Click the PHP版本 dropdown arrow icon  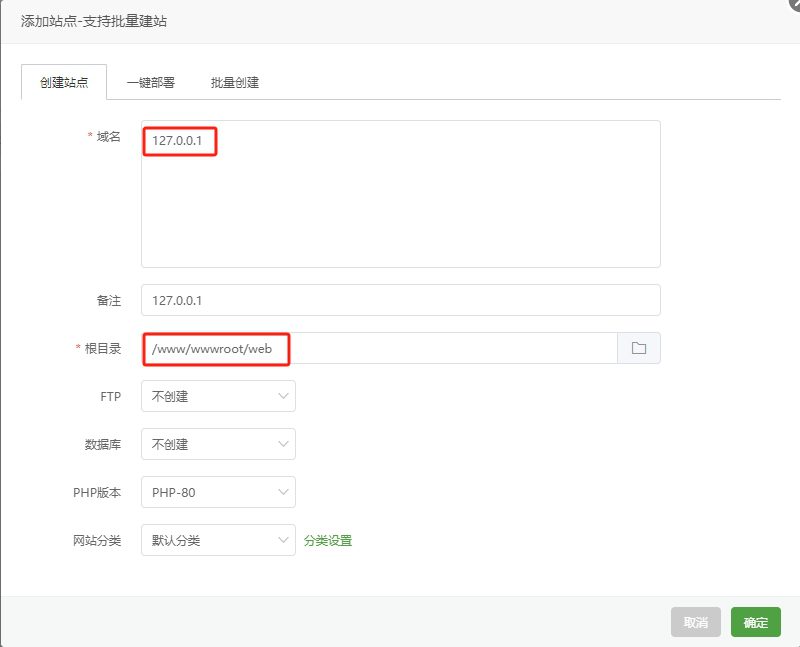click(x=282, y=492)
